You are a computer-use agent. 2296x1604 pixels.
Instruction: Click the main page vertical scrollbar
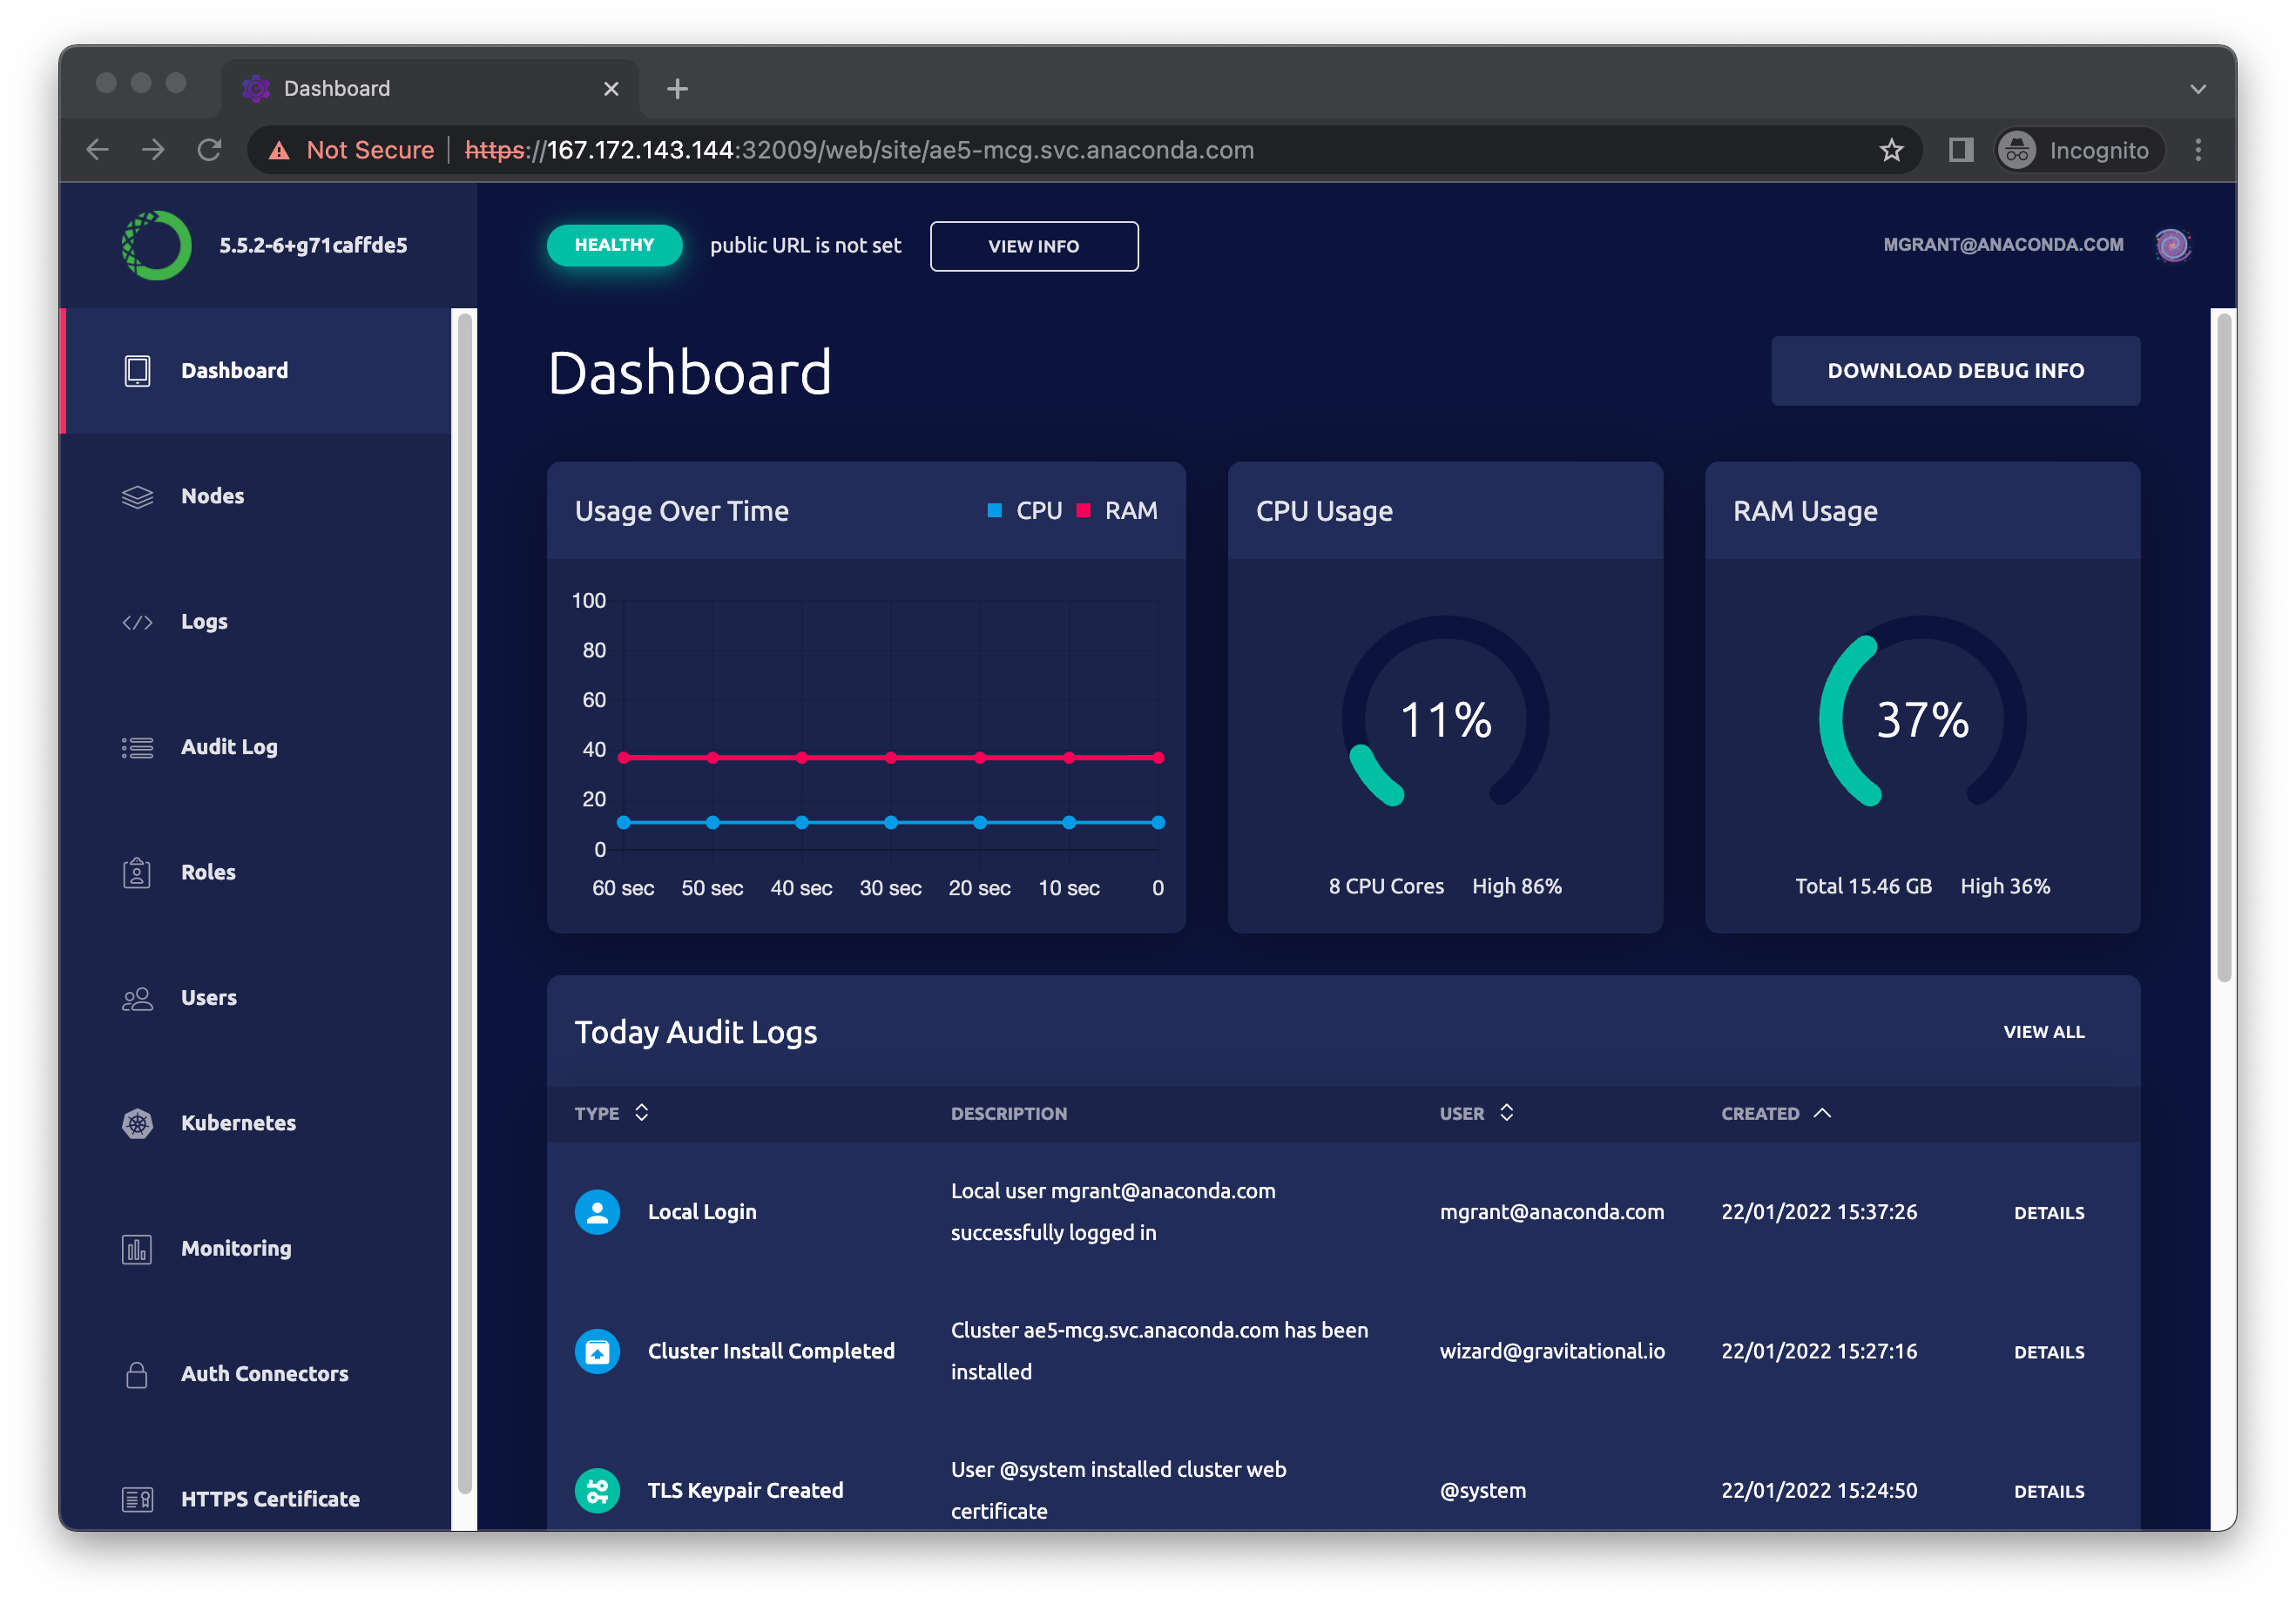tap(2223, 647)
